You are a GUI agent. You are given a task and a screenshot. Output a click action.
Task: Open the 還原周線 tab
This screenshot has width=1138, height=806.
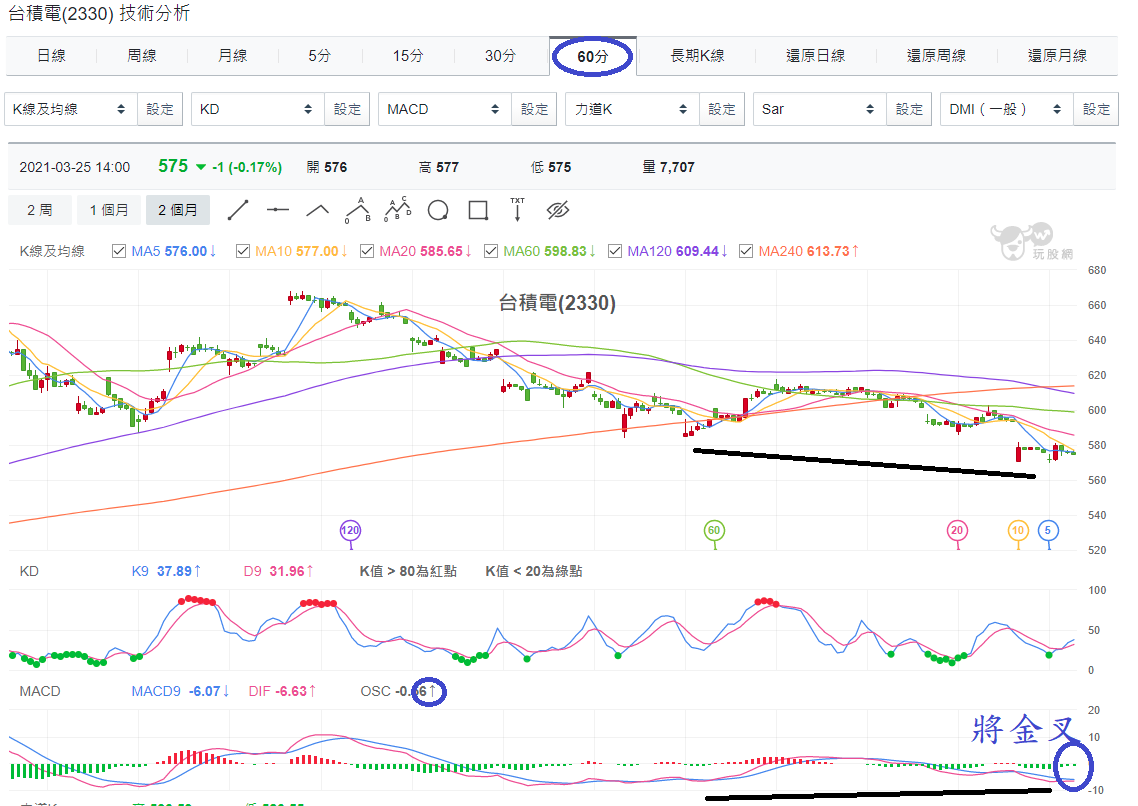(936, 56)
